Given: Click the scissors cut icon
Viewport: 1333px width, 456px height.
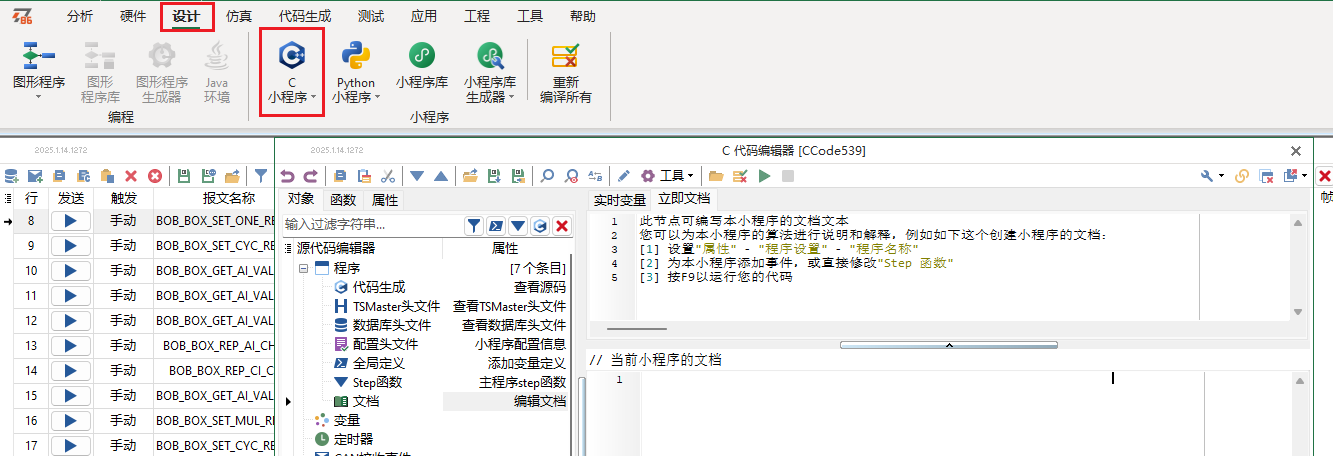Looking at the screenshot, I should pyautogui.click(x=389, y=176).
